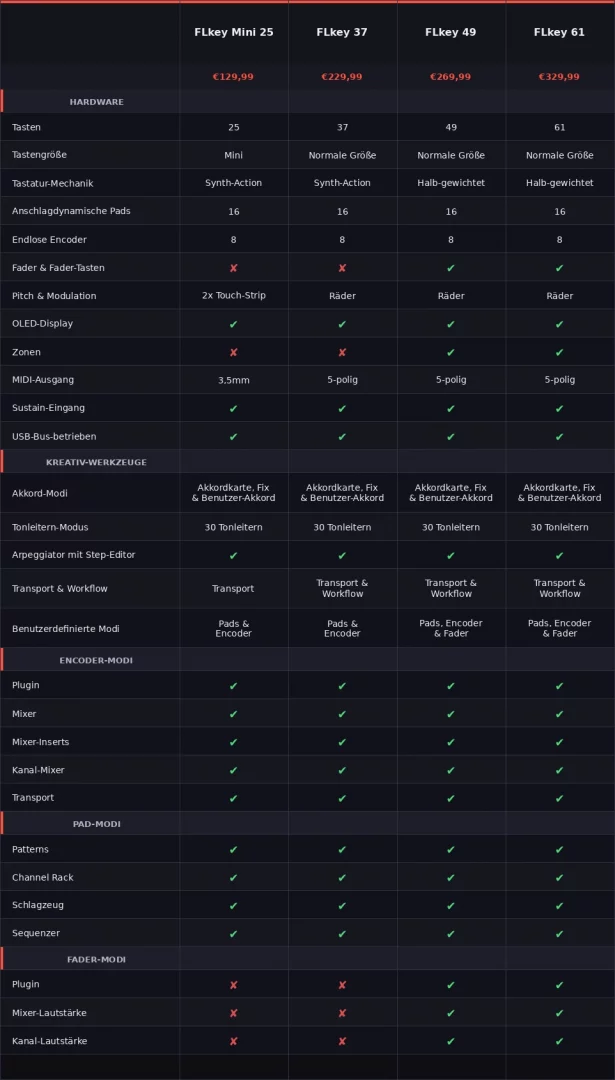Click the Fader-Modi Plugin checkmark under FLkey 61

pos(559,985)
